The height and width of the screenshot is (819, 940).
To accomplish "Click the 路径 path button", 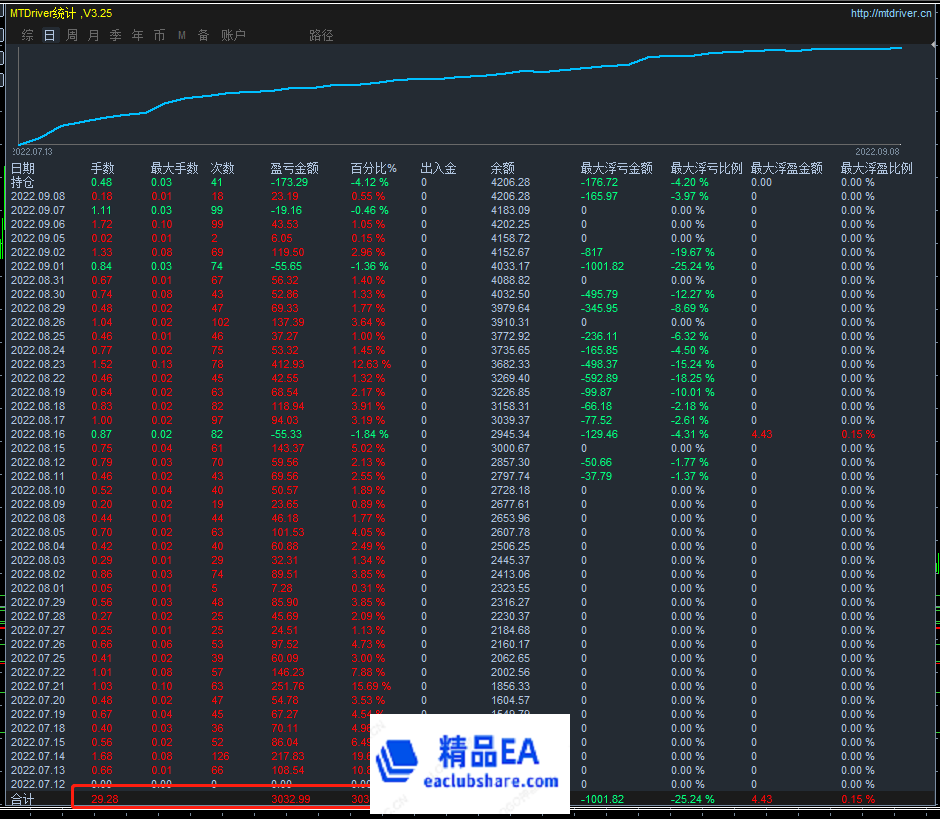I will click(321, 35).
